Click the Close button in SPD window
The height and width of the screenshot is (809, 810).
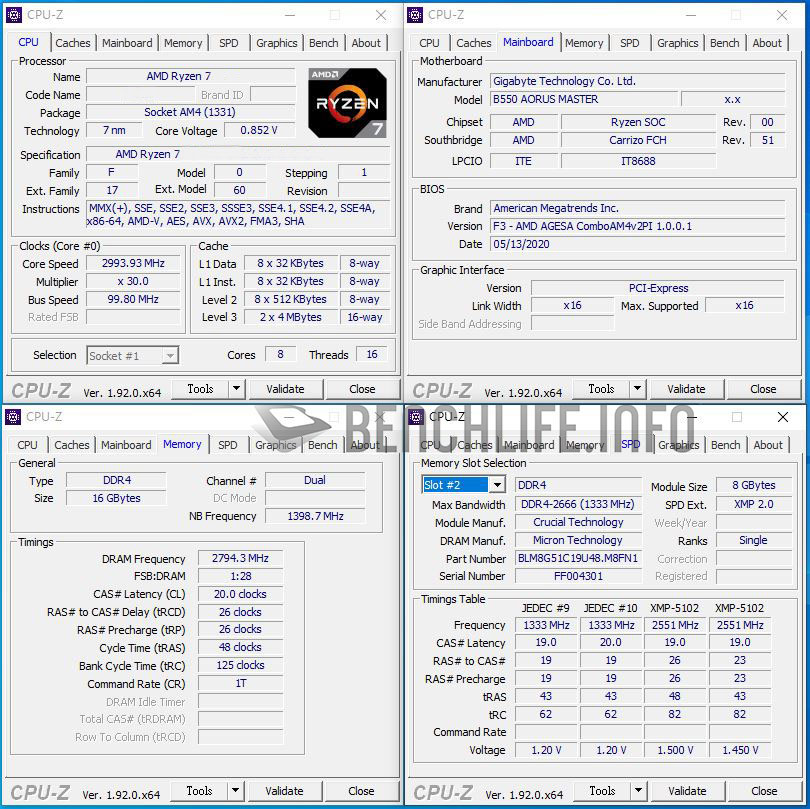[764, 790]
